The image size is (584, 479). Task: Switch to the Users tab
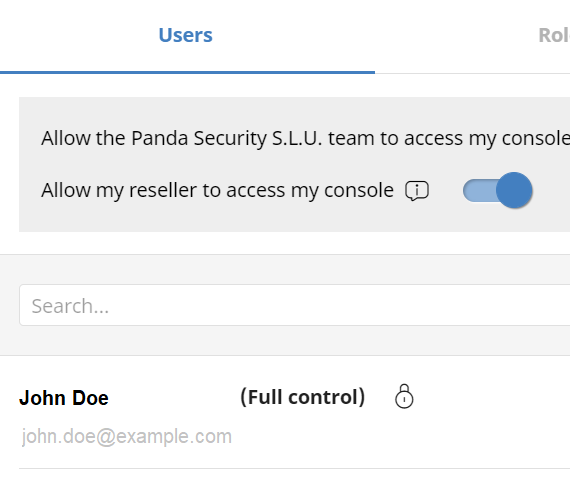185,35
